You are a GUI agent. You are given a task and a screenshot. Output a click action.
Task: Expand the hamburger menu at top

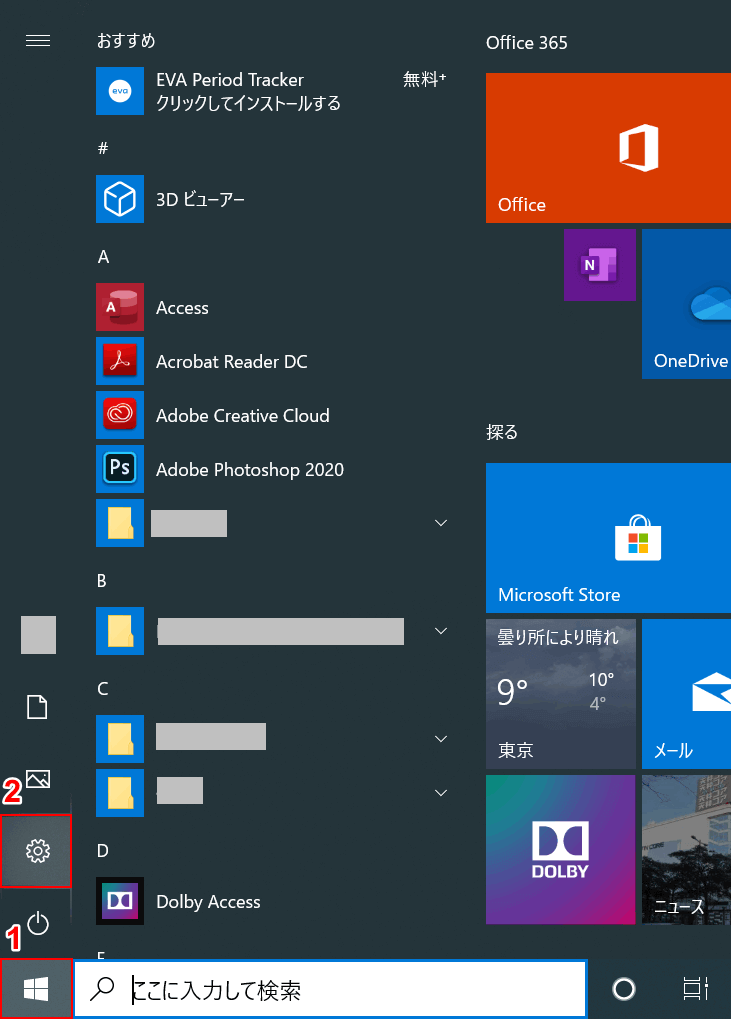[x=37, y=40]
